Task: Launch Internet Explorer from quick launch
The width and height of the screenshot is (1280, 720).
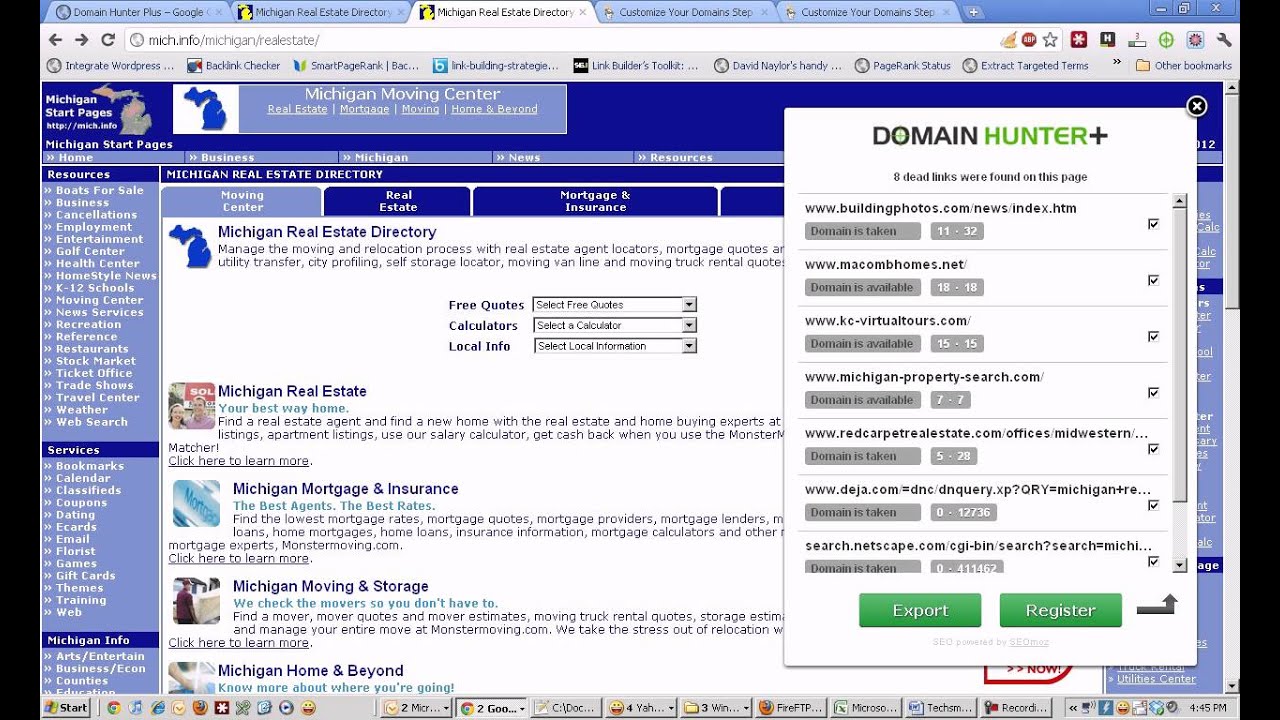Action: (x=158, y=707)
